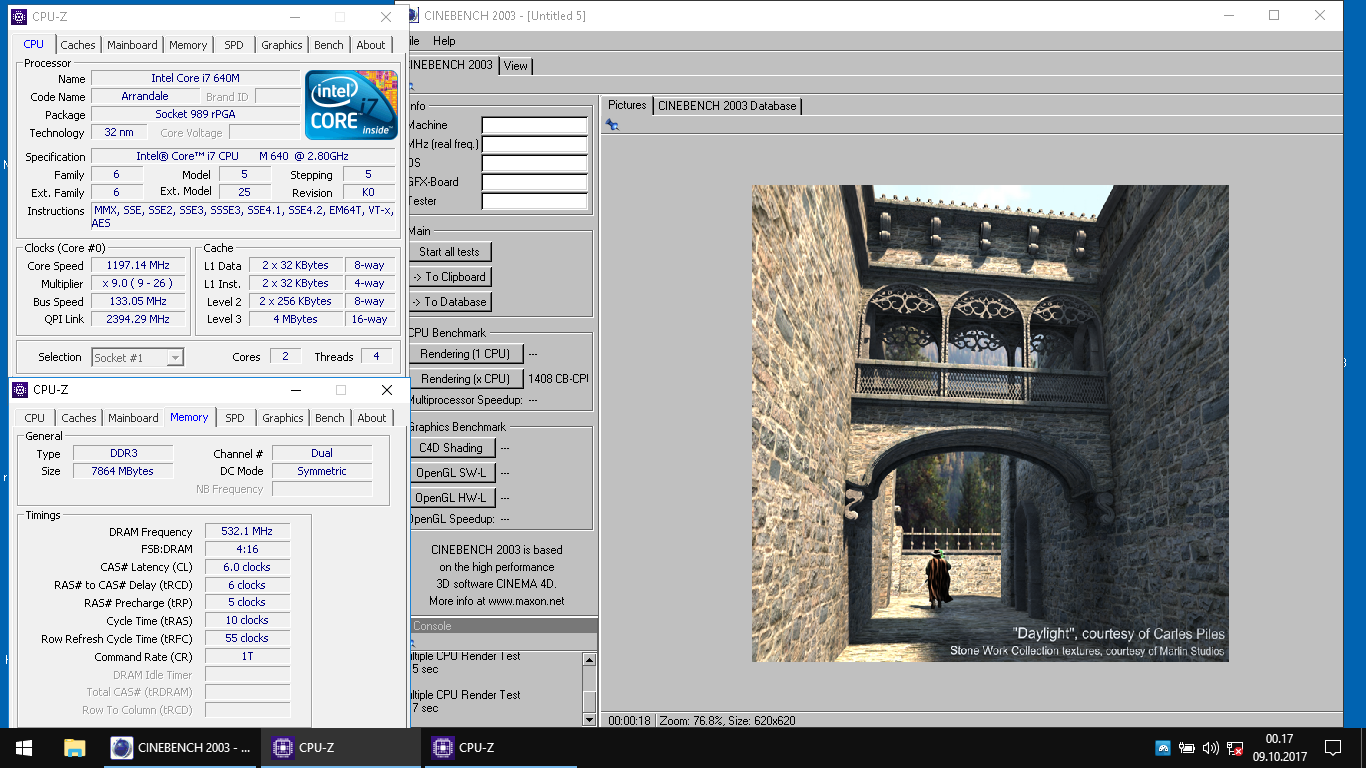Click the QPI Link value 2394.29 MHz
The image size is (1366, 768).
point(139,319)
